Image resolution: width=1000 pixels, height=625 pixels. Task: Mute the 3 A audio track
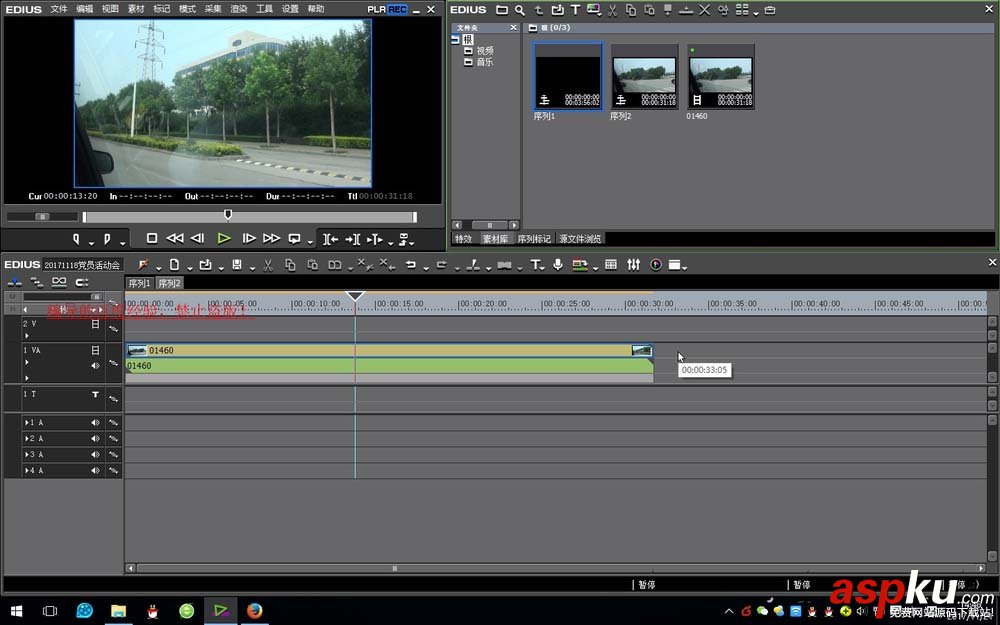coord(95,454)
